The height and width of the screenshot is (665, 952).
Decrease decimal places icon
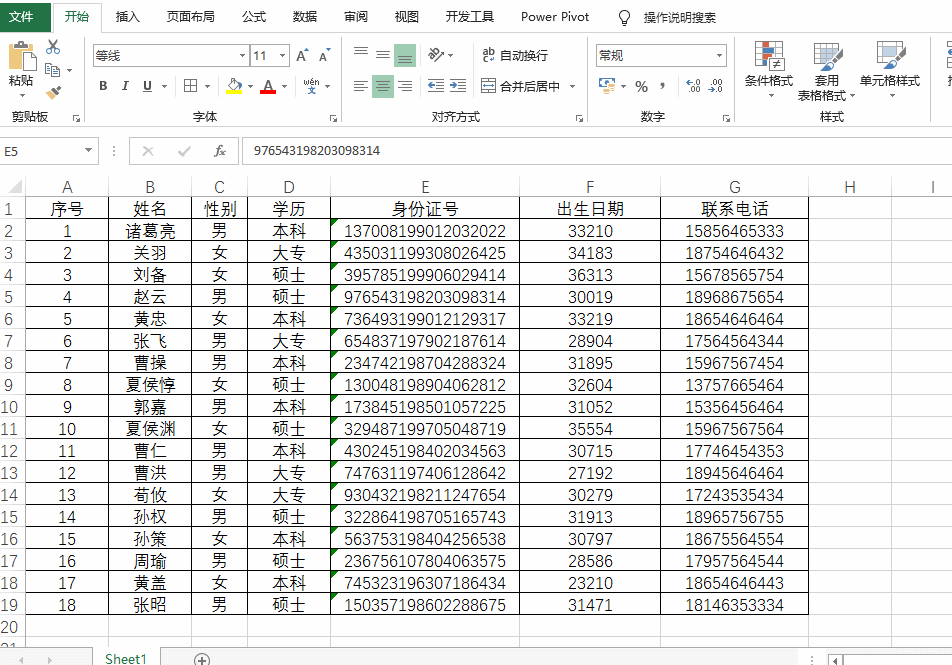(716, 86)
